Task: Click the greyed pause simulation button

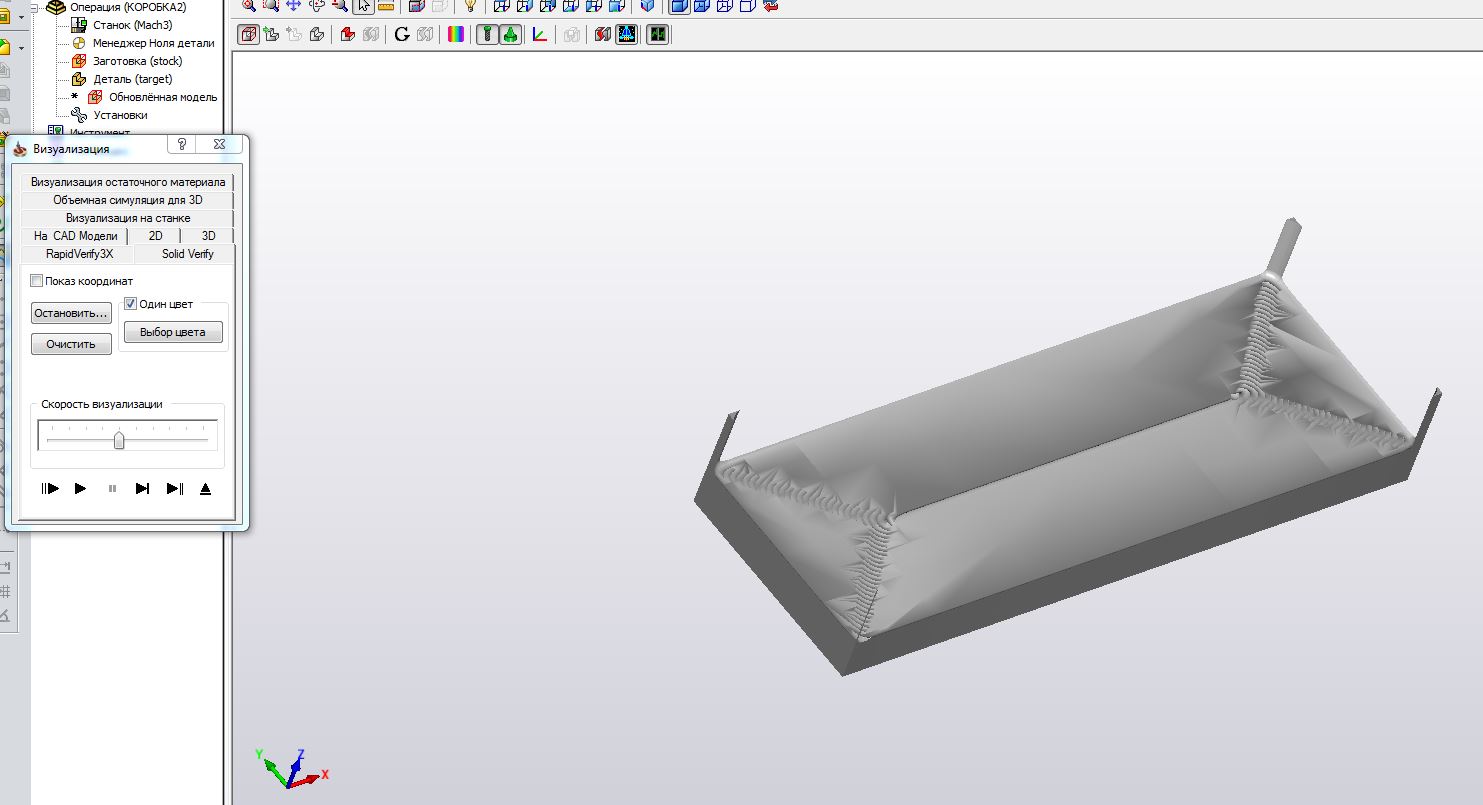Action: tap(112, 489)
